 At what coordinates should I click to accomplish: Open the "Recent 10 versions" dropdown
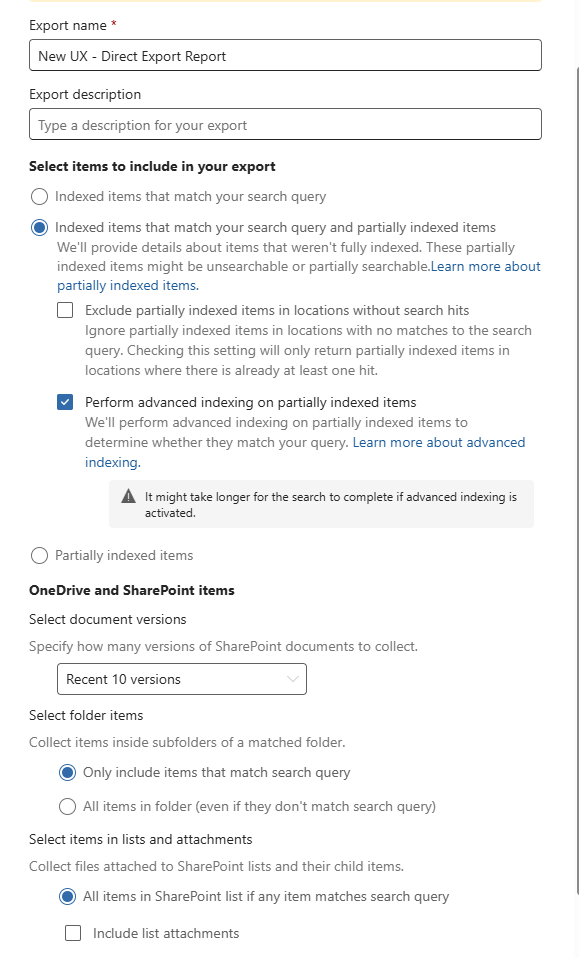pyautogui.click(x=182, y=679)
